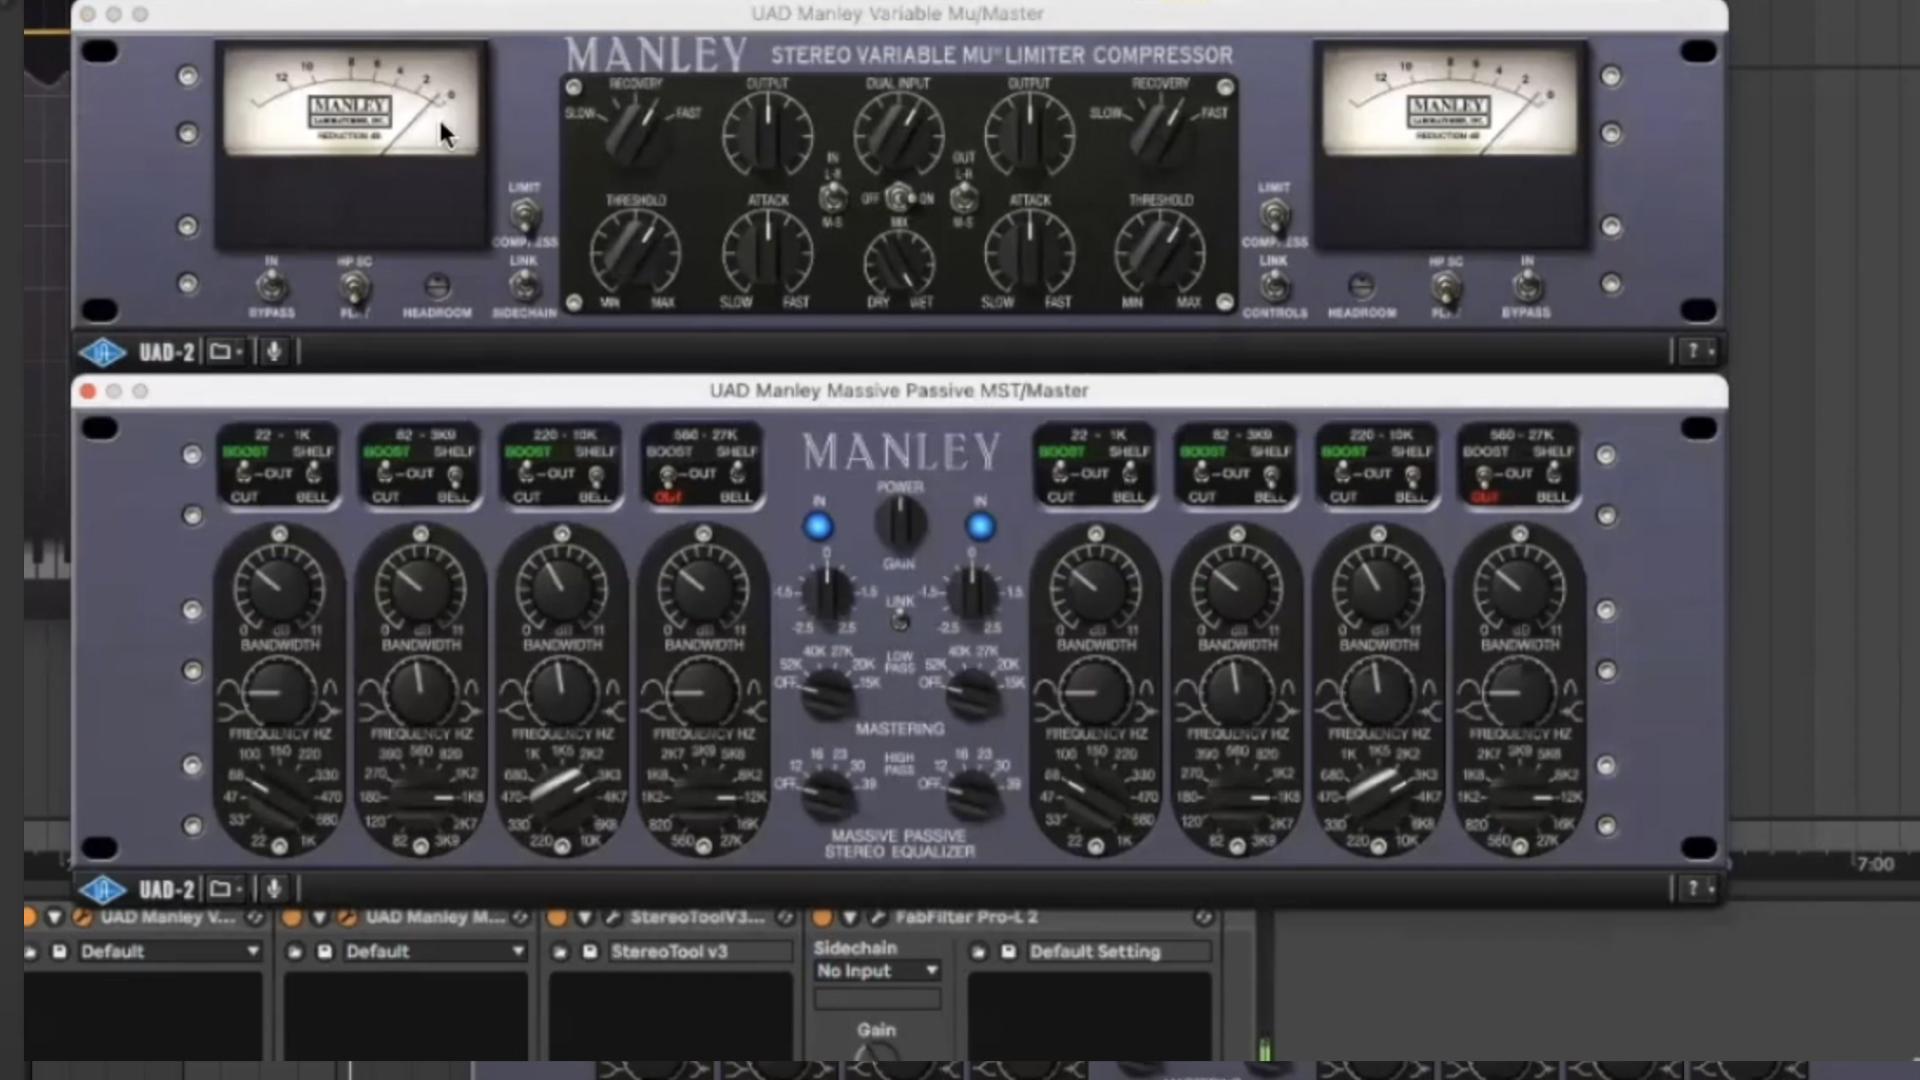The image size is (1920, 1080).
Task: Click microphone icon in Variable Mu toolbar
Action: pos(273,352)
